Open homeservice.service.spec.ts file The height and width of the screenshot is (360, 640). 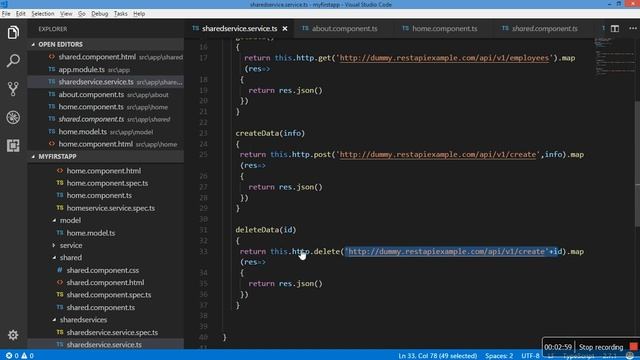pos(106,208)
